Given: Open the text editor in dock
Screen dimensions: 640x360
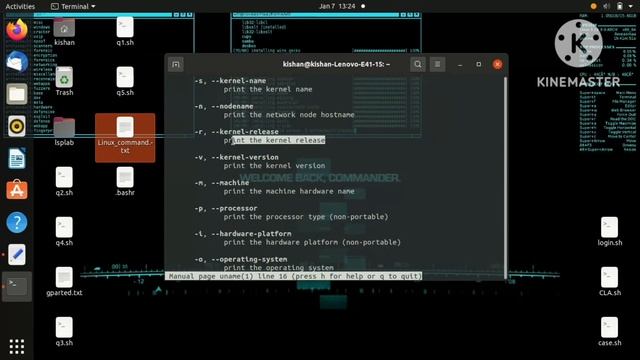Looking at the screenshot, I should 17,254.
